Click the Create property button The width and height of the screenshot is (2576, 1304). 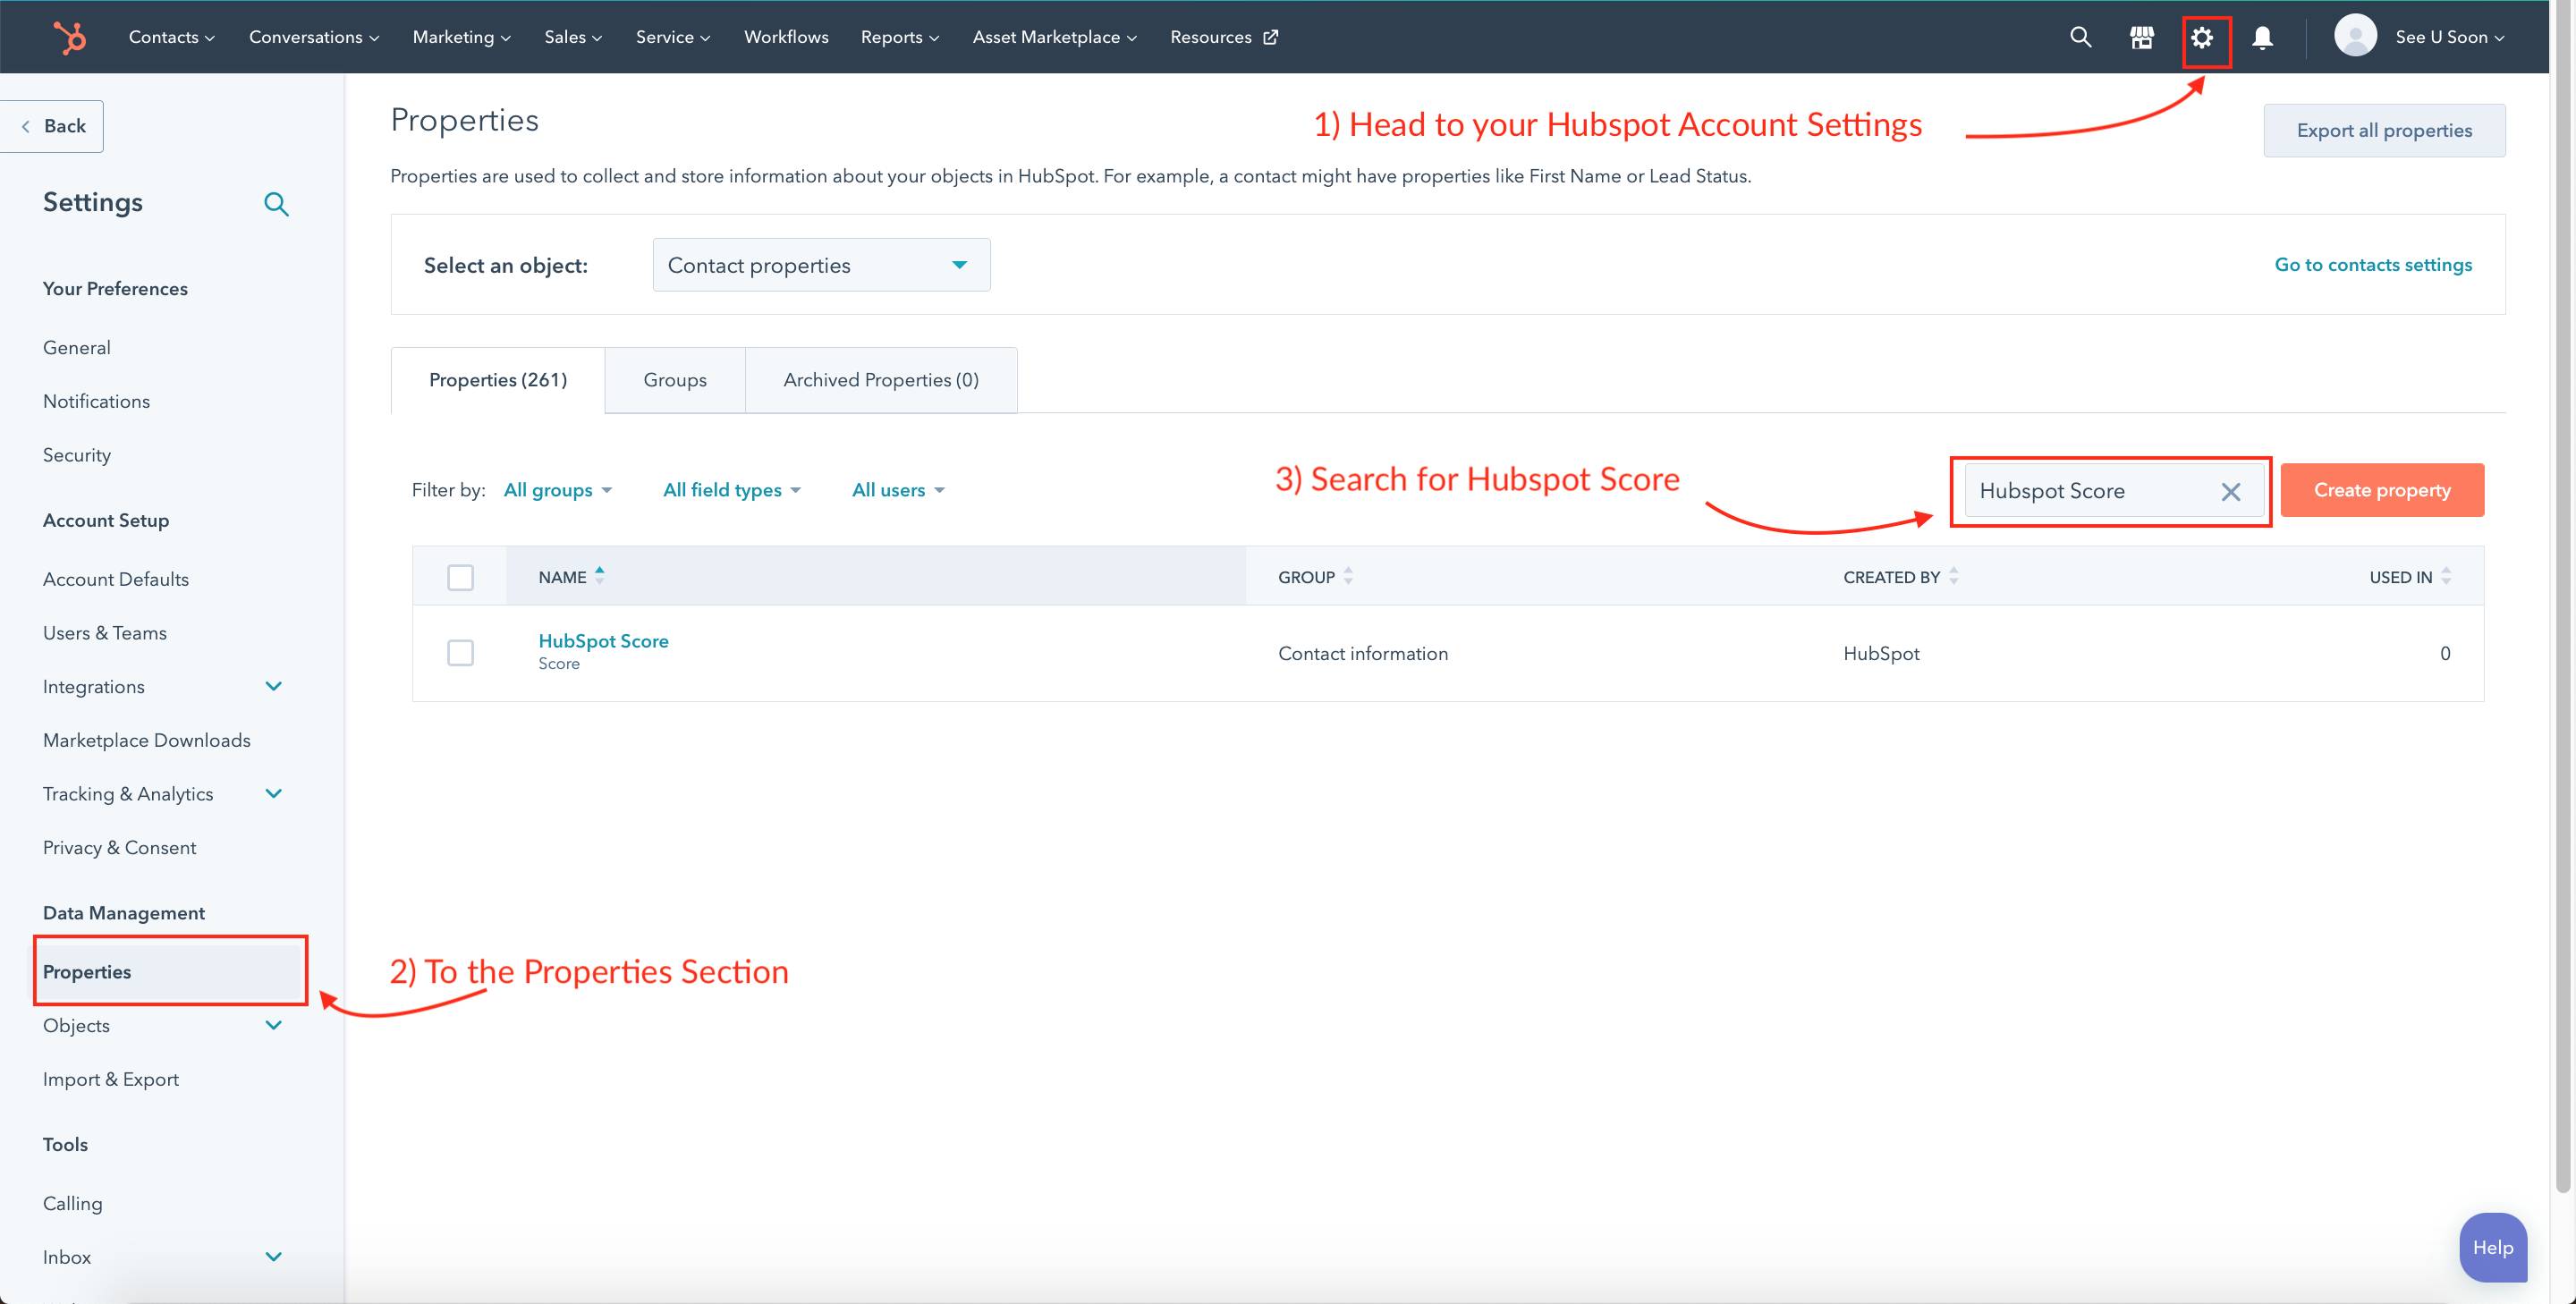pos(2382,490)
